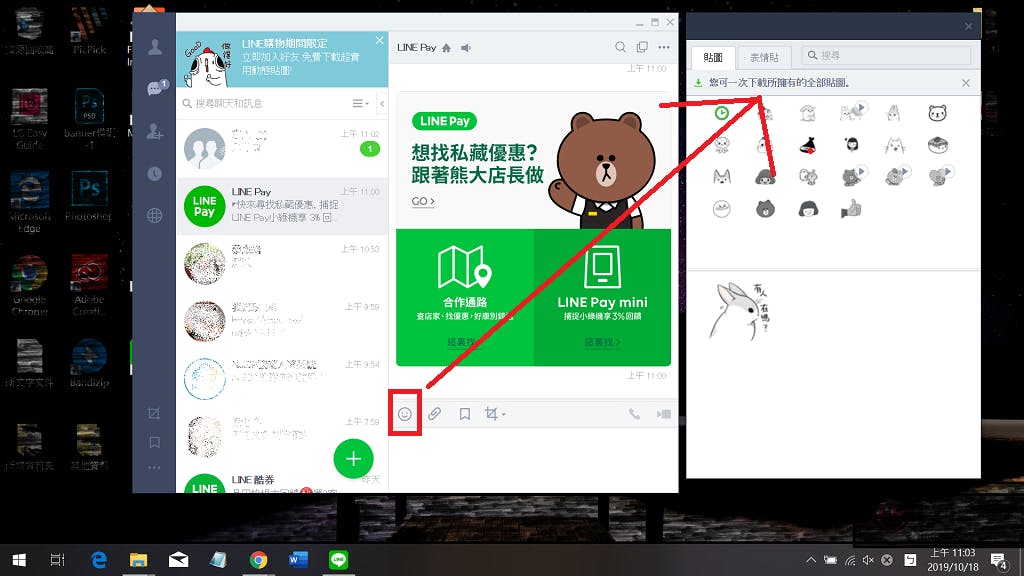The image size is (1024, 576).
Task: Click the GO link in LINE Pay card
Action: point(423,201)
